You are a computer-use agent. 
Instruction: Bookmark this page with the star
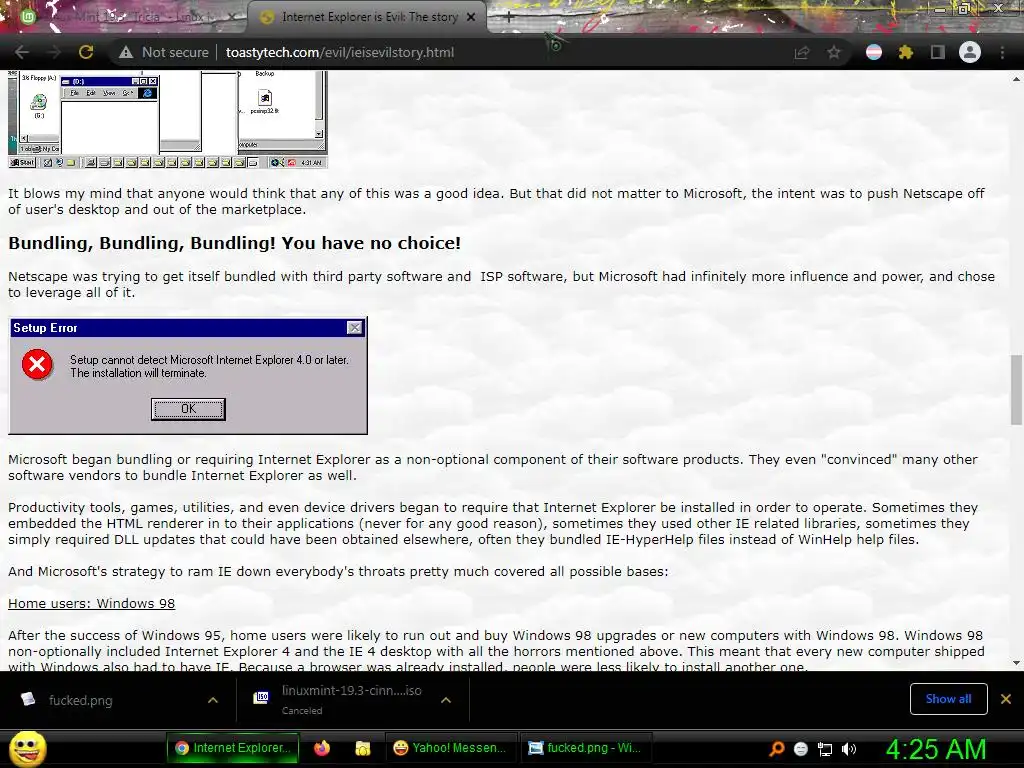point(834,52)
